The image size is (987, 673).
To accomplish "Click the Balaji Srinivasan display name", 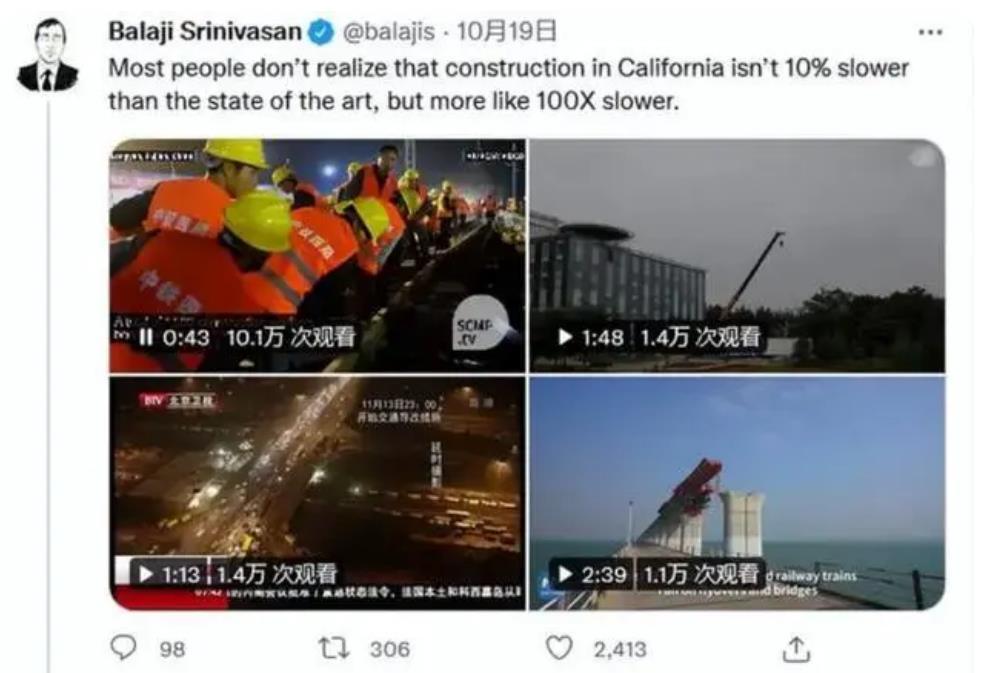I will tap(205, 31).
